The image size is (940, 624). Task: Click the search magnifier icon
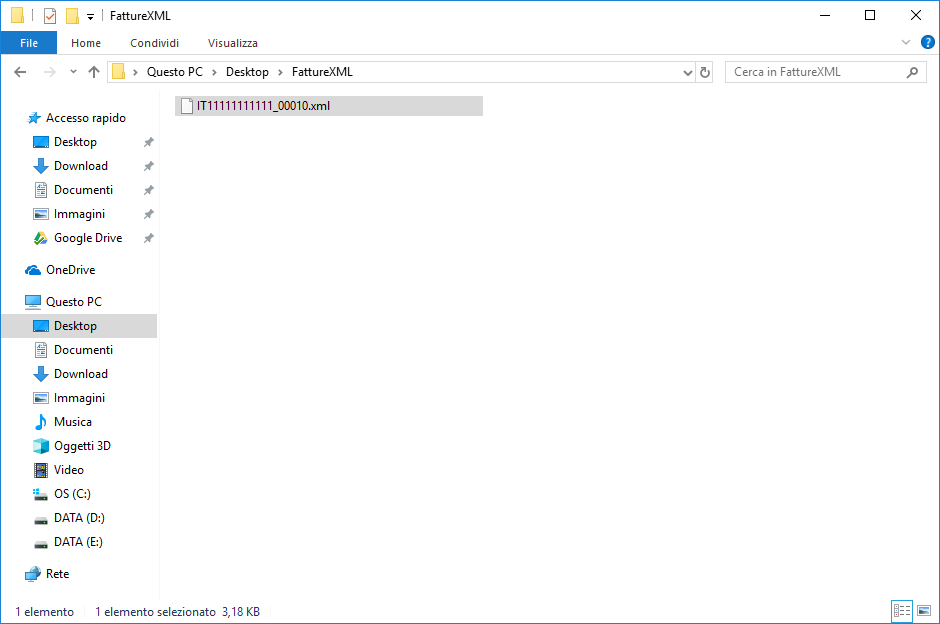911,72
